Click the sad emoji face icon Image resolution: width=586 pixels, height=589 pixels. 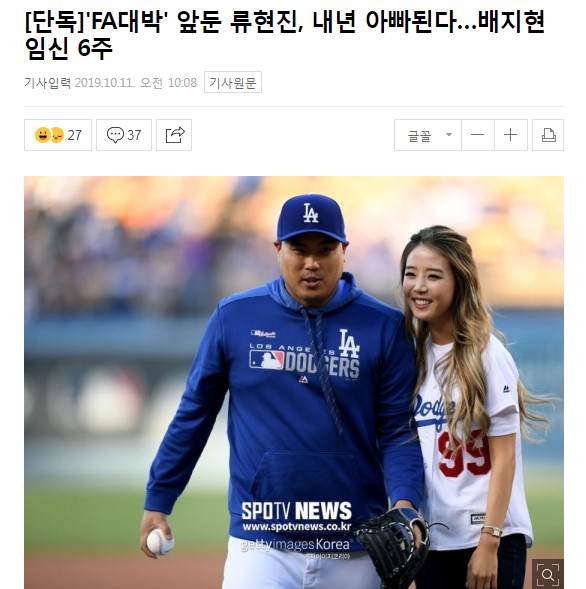tap(57, 135)
